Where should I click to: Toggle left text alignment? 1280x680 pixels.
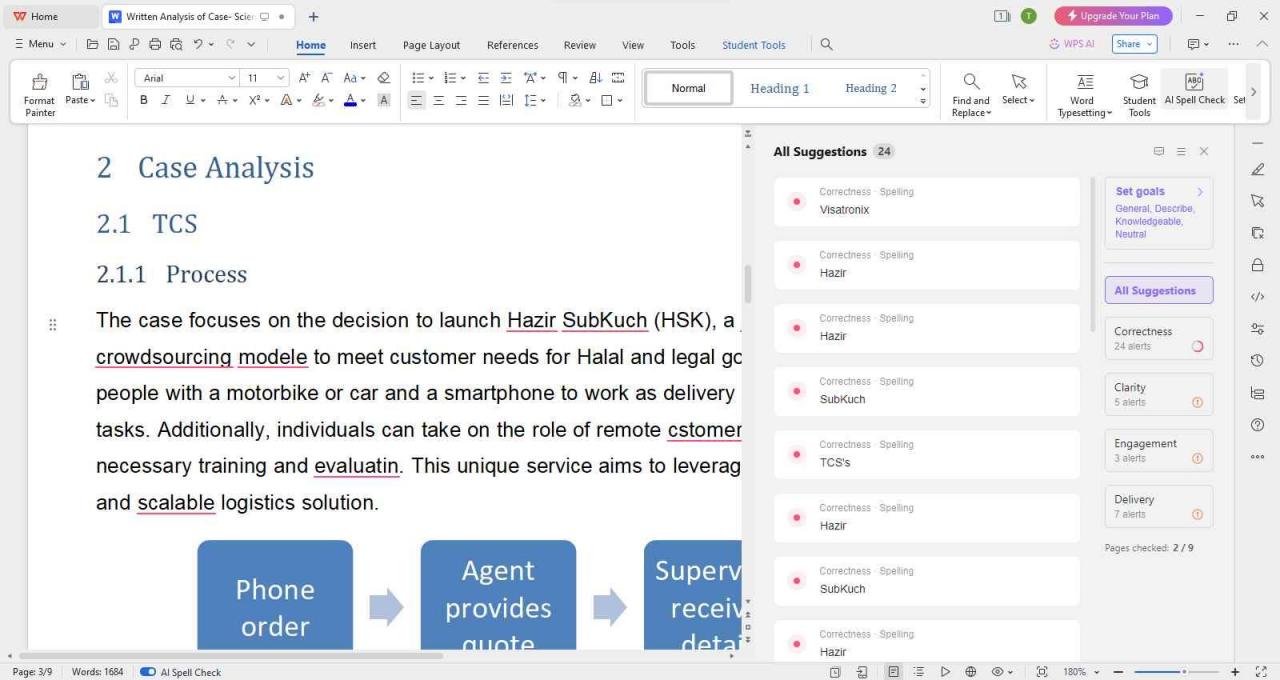[416, 100]
